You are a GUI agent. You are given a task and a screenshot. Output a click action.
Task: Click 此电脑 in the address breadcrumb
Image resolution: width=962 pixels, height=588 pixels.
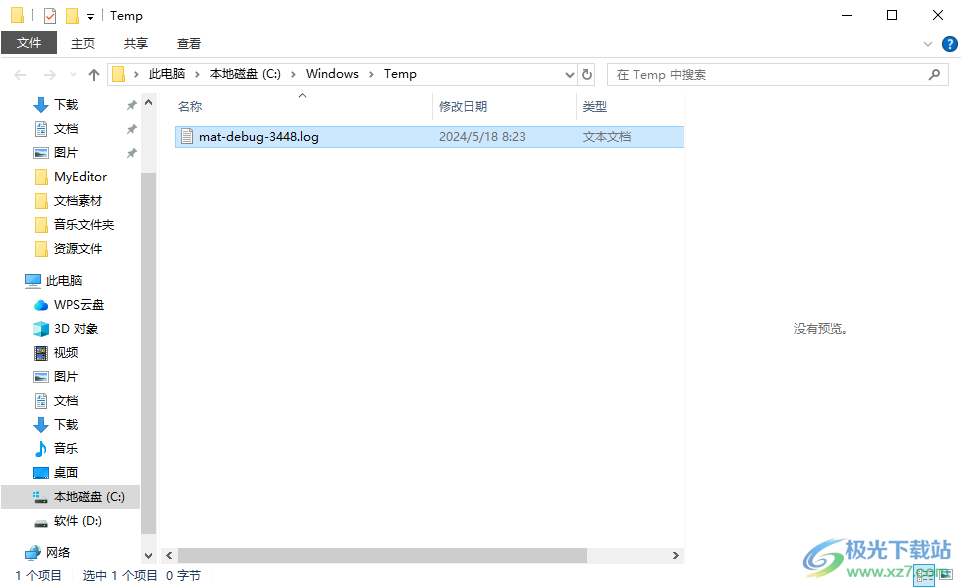(167, 74)
